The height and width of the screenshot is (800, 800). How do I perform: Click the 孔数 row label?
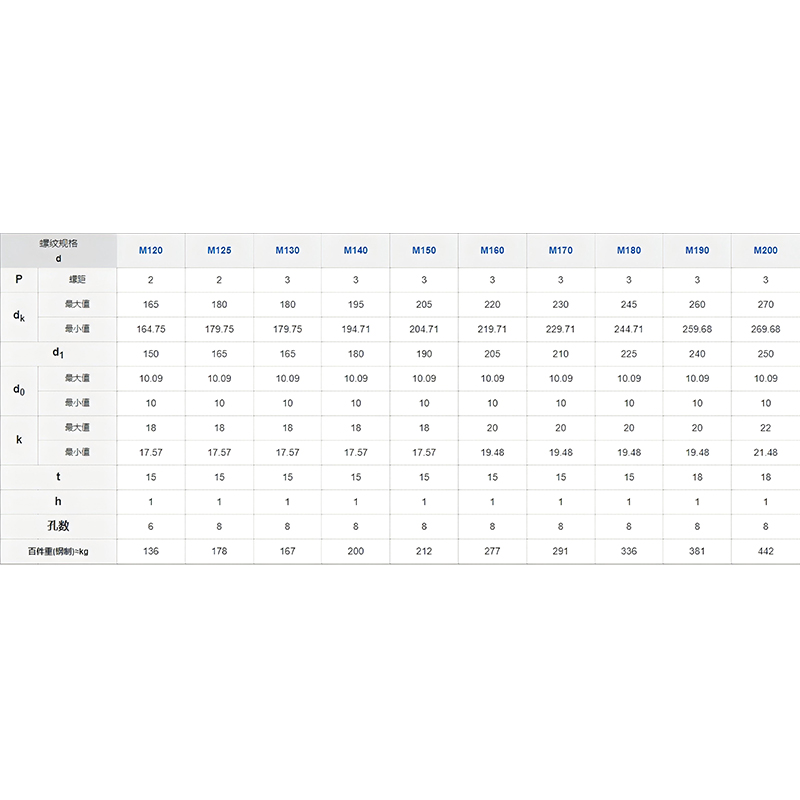point(58,526)
